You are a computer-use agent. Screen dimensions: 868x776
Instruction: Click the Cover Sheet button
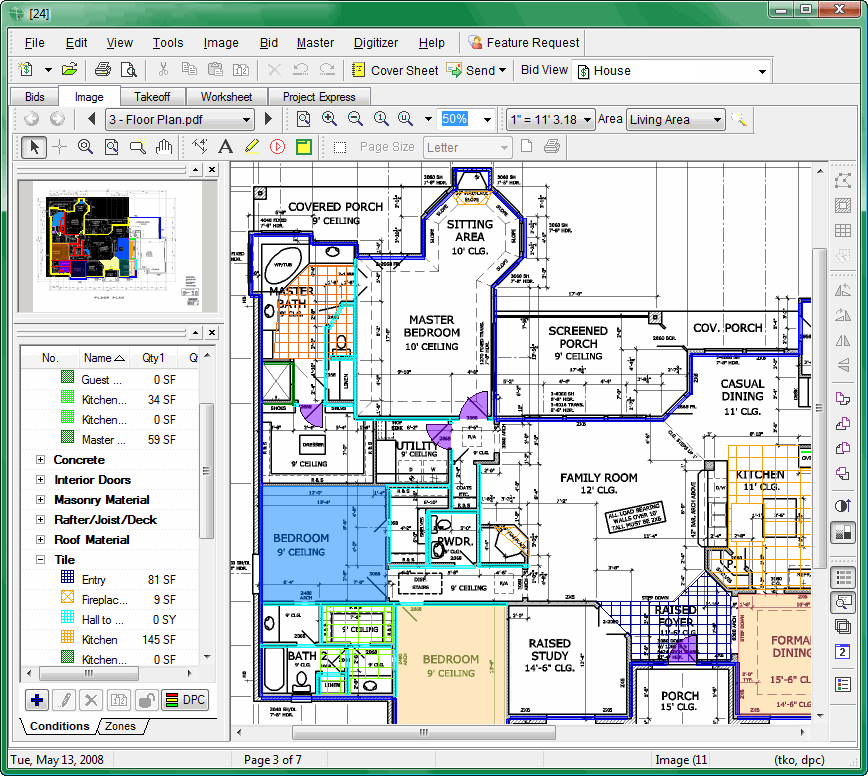click(395, 70)
